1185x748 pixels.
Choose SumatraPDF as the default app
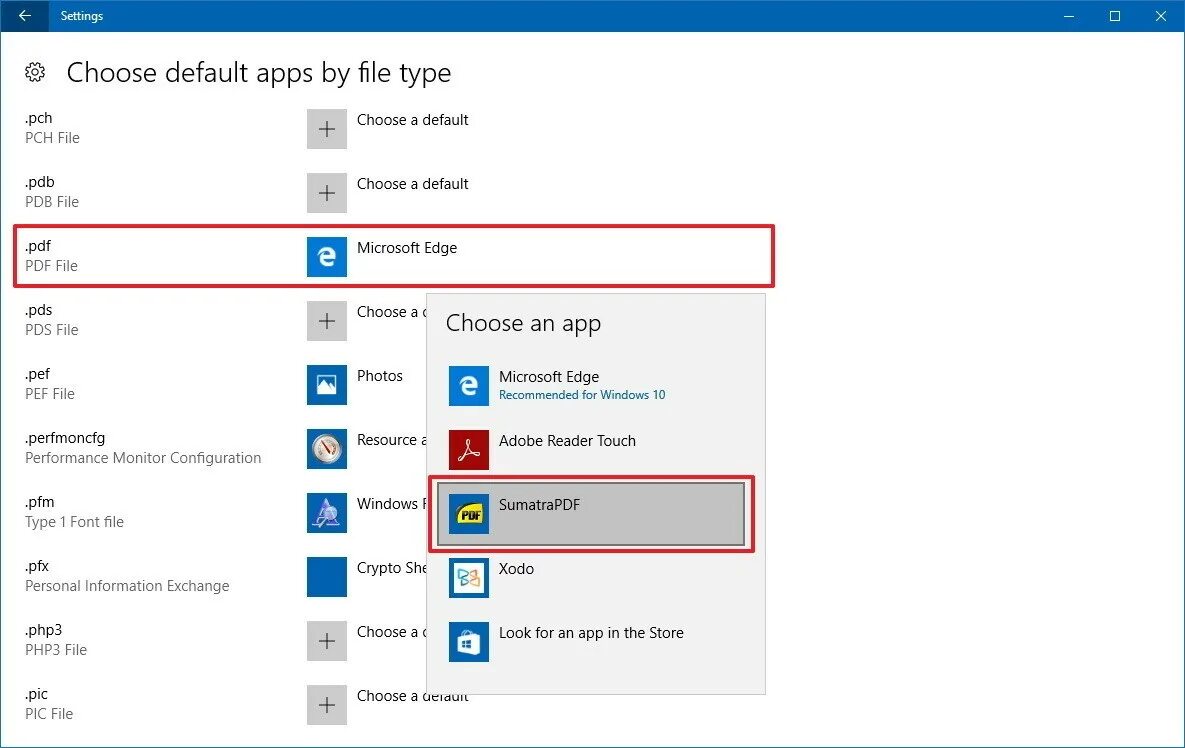point(591,514)
